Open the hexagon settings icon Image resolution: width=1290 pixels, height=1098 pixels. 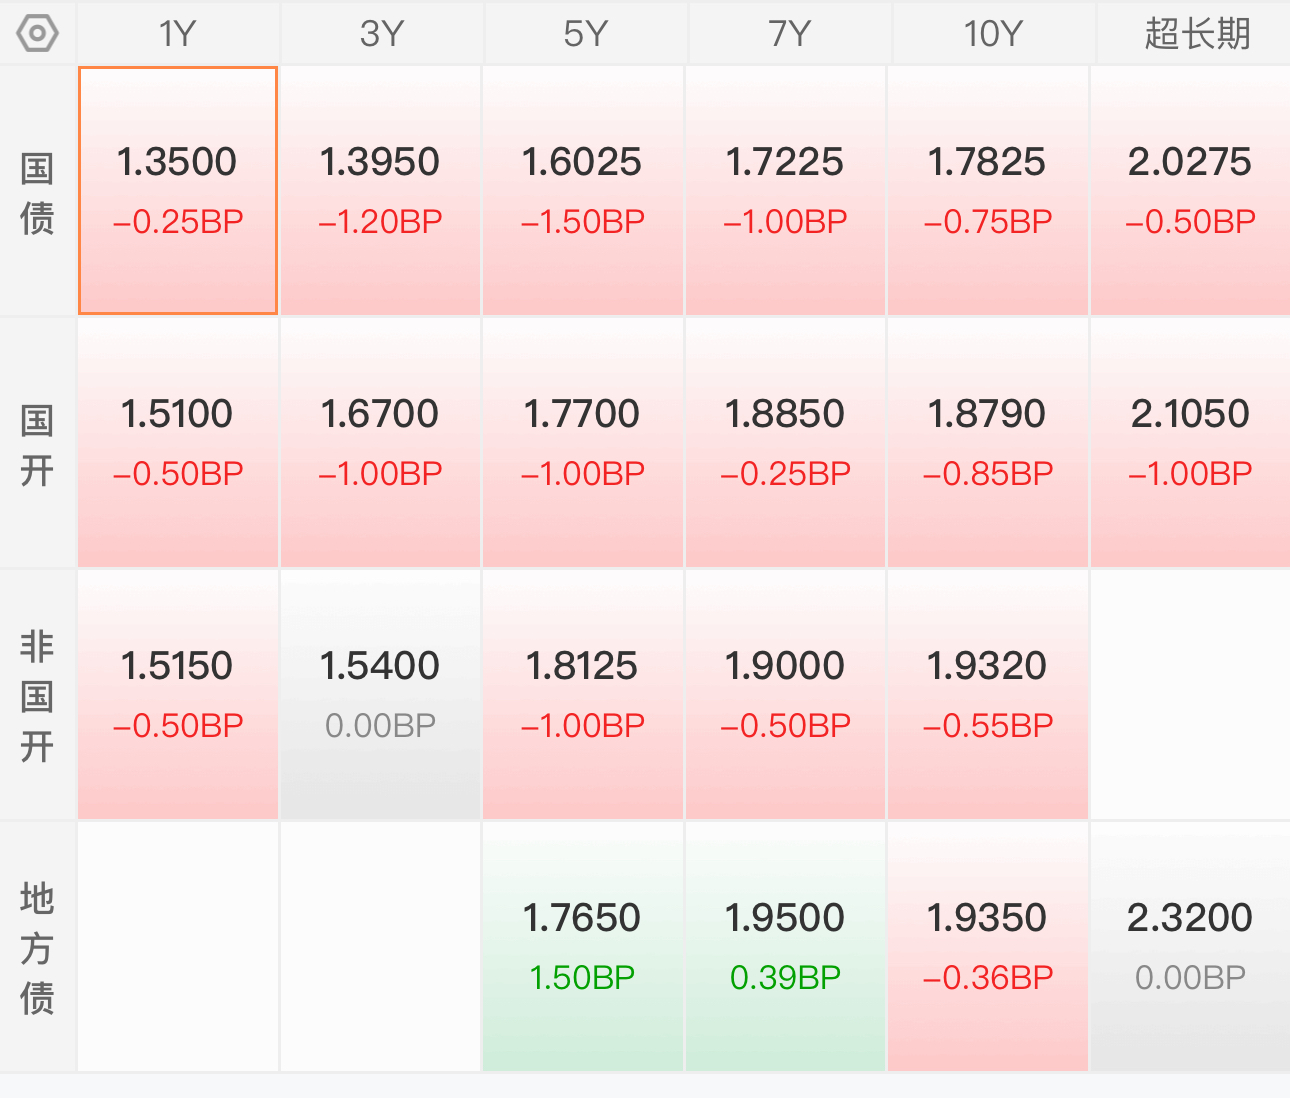coord(38,33)
